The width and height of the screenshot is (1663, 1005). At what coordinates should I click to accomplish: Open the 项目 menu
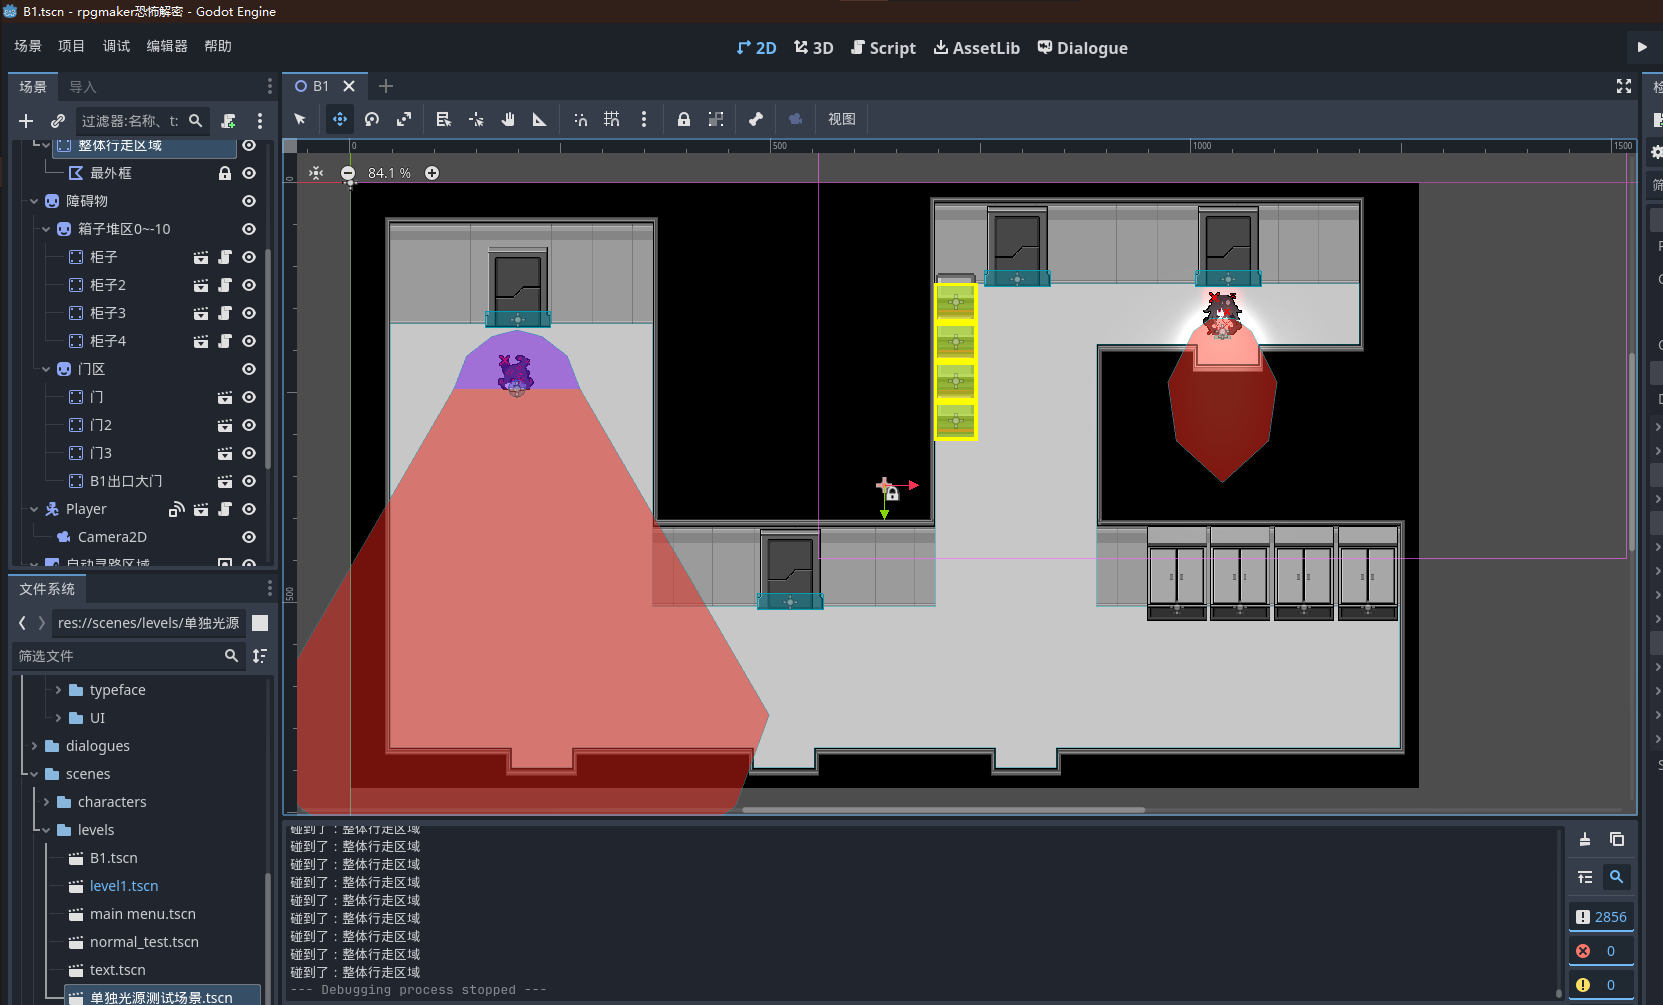72,46
